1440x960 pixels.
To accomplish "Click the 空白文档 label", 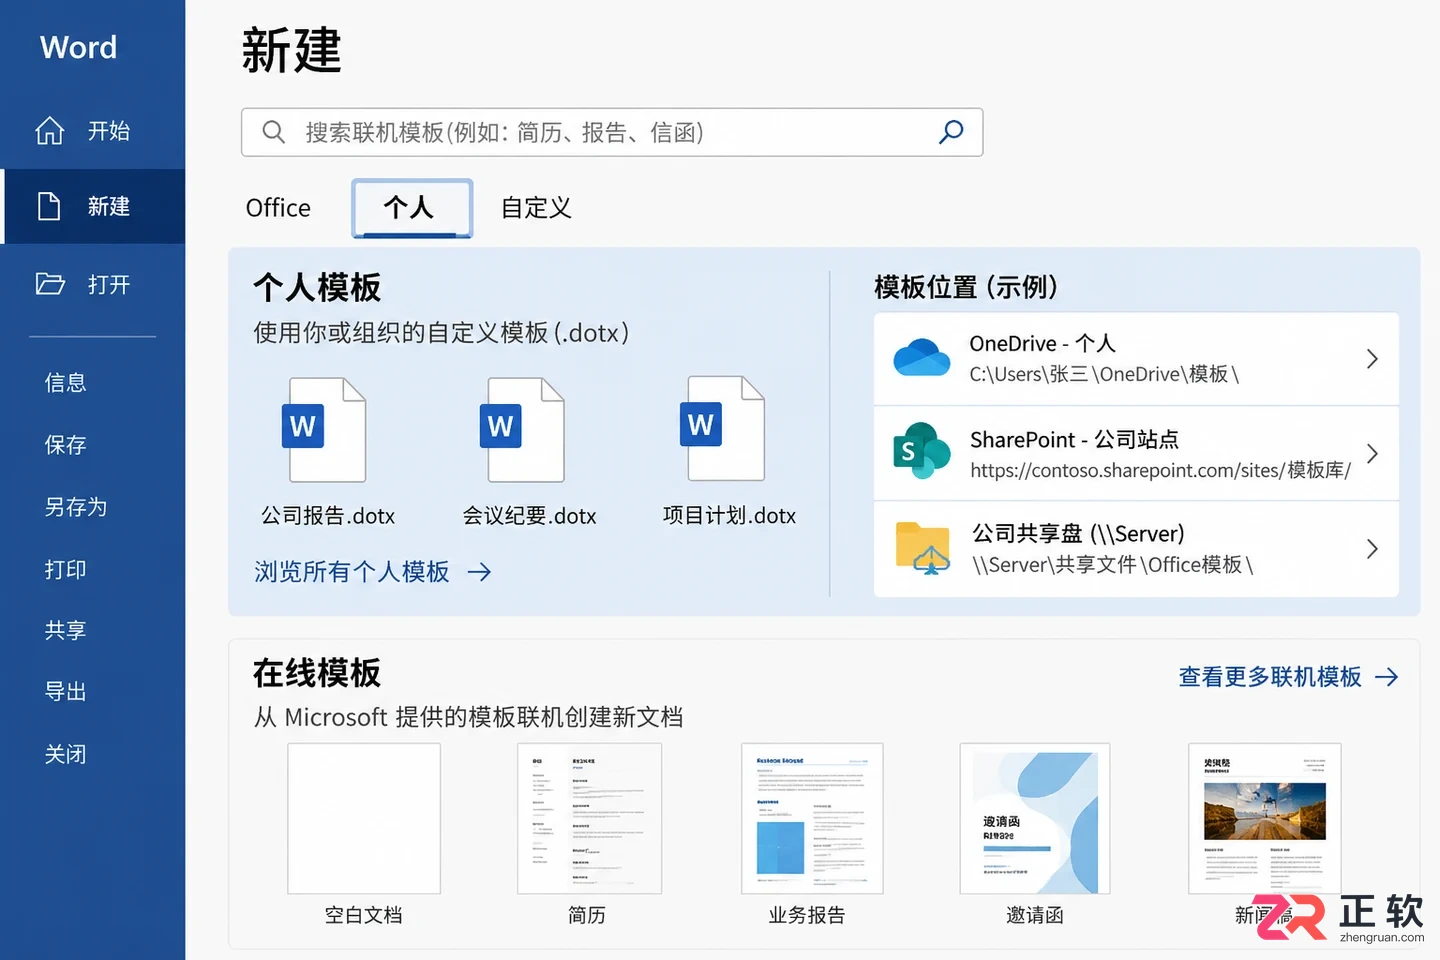I will [x=364, y=915].
